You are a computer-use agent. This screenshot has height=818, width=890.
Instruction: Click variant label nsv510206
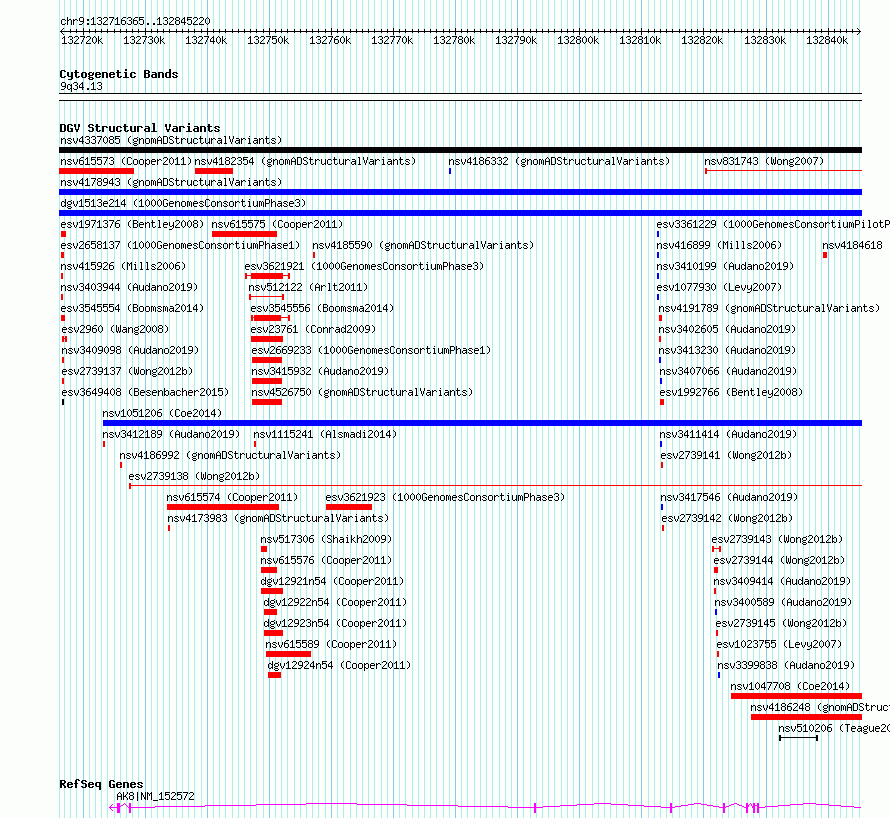(833, 728)
